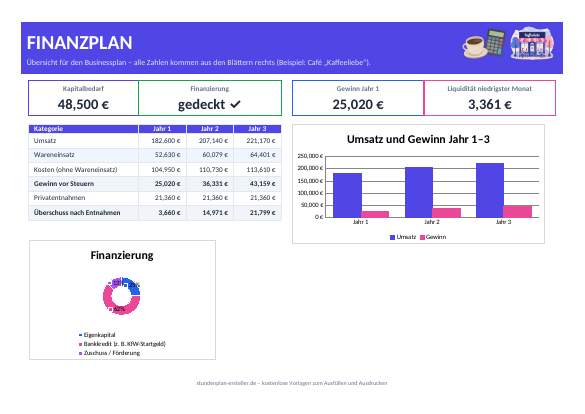Click the Jahr 1 Gewinn bar

click(375, 214)
